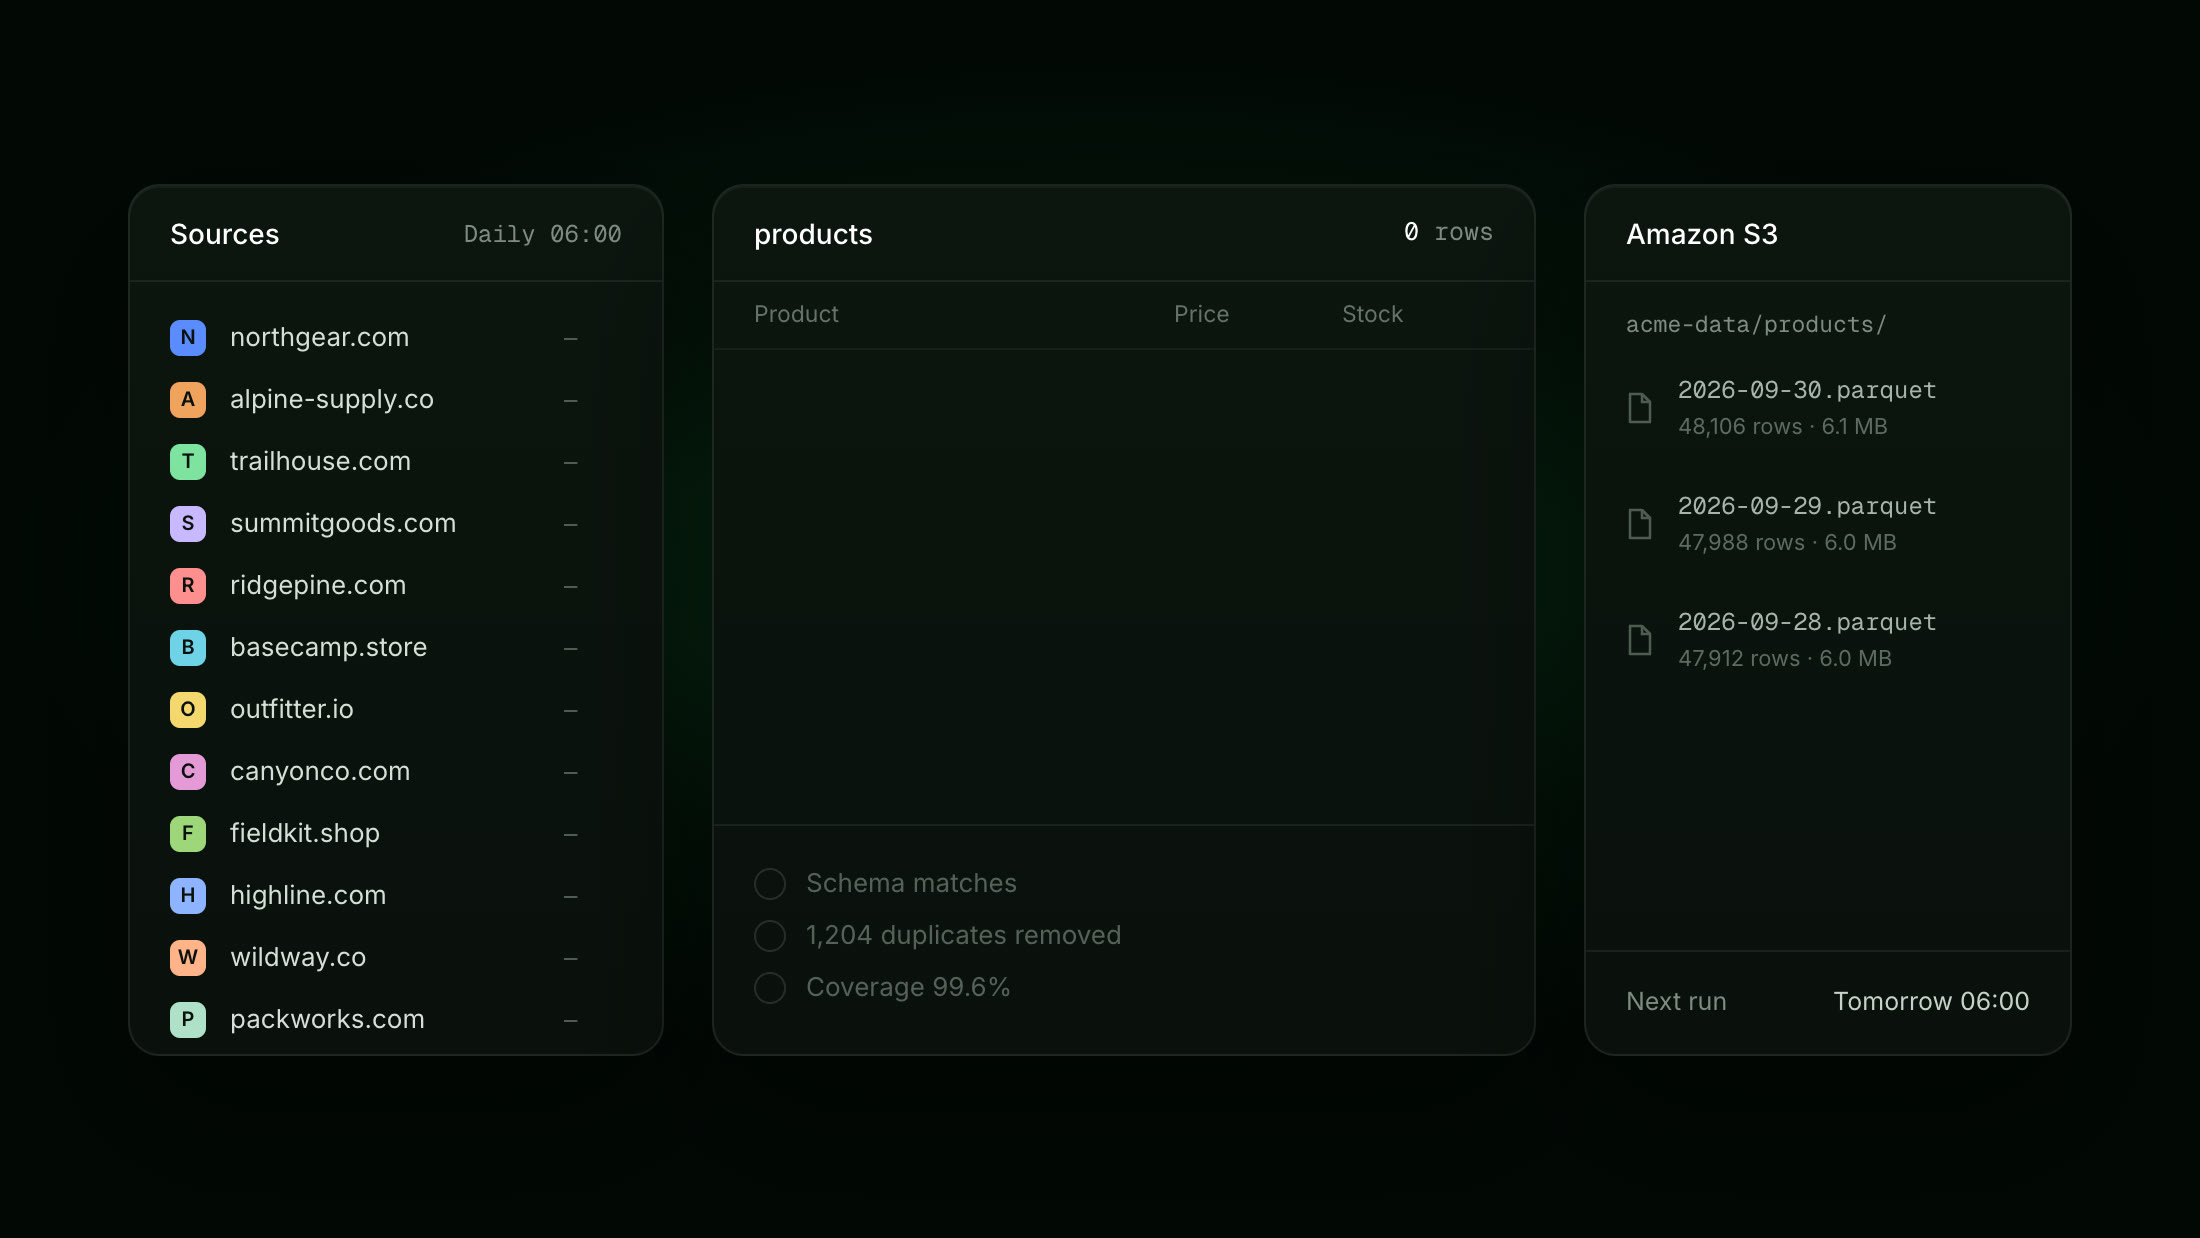Screen dimensions: 2200x1238
Task: Toggle the 1,204 duplicates removed check circle
Action: pos(770,936)
